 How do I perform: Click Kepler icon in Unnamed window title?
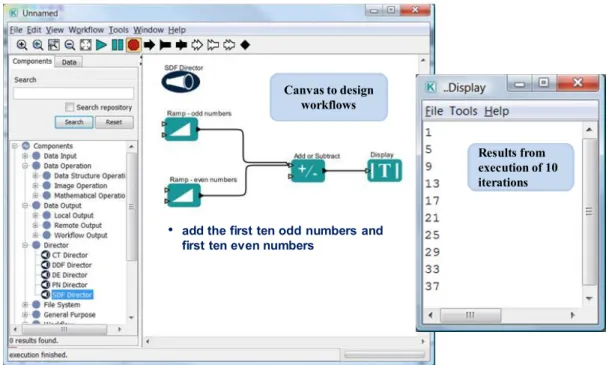[14, 13]
